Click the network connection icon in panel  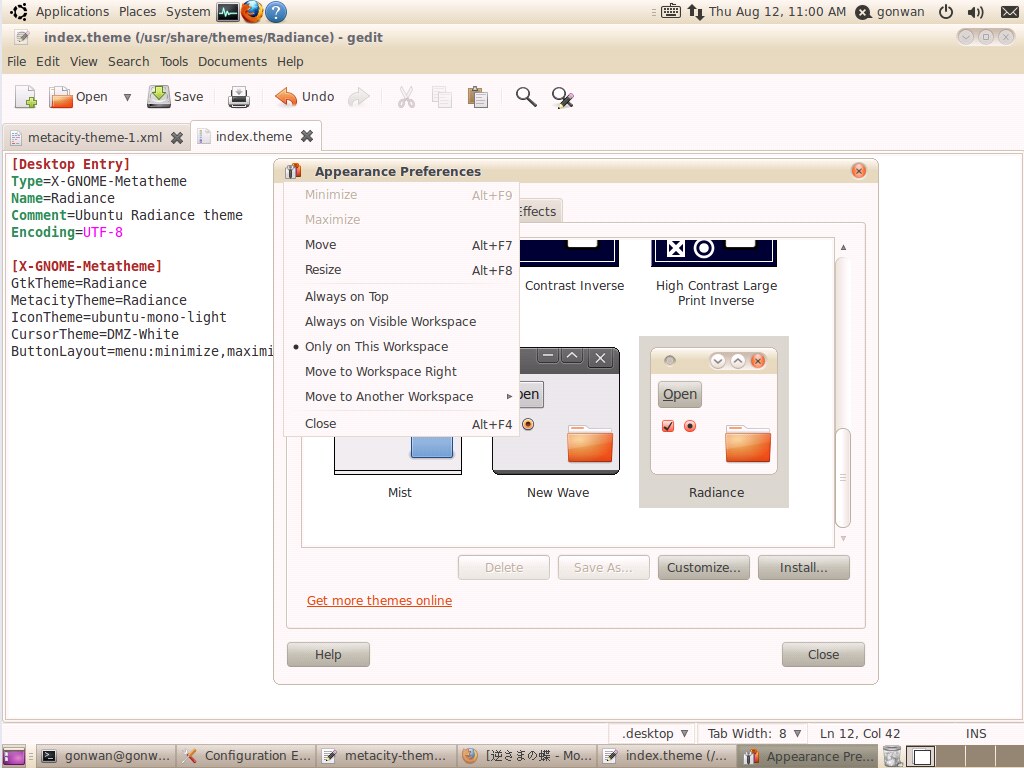coord(696,12)
